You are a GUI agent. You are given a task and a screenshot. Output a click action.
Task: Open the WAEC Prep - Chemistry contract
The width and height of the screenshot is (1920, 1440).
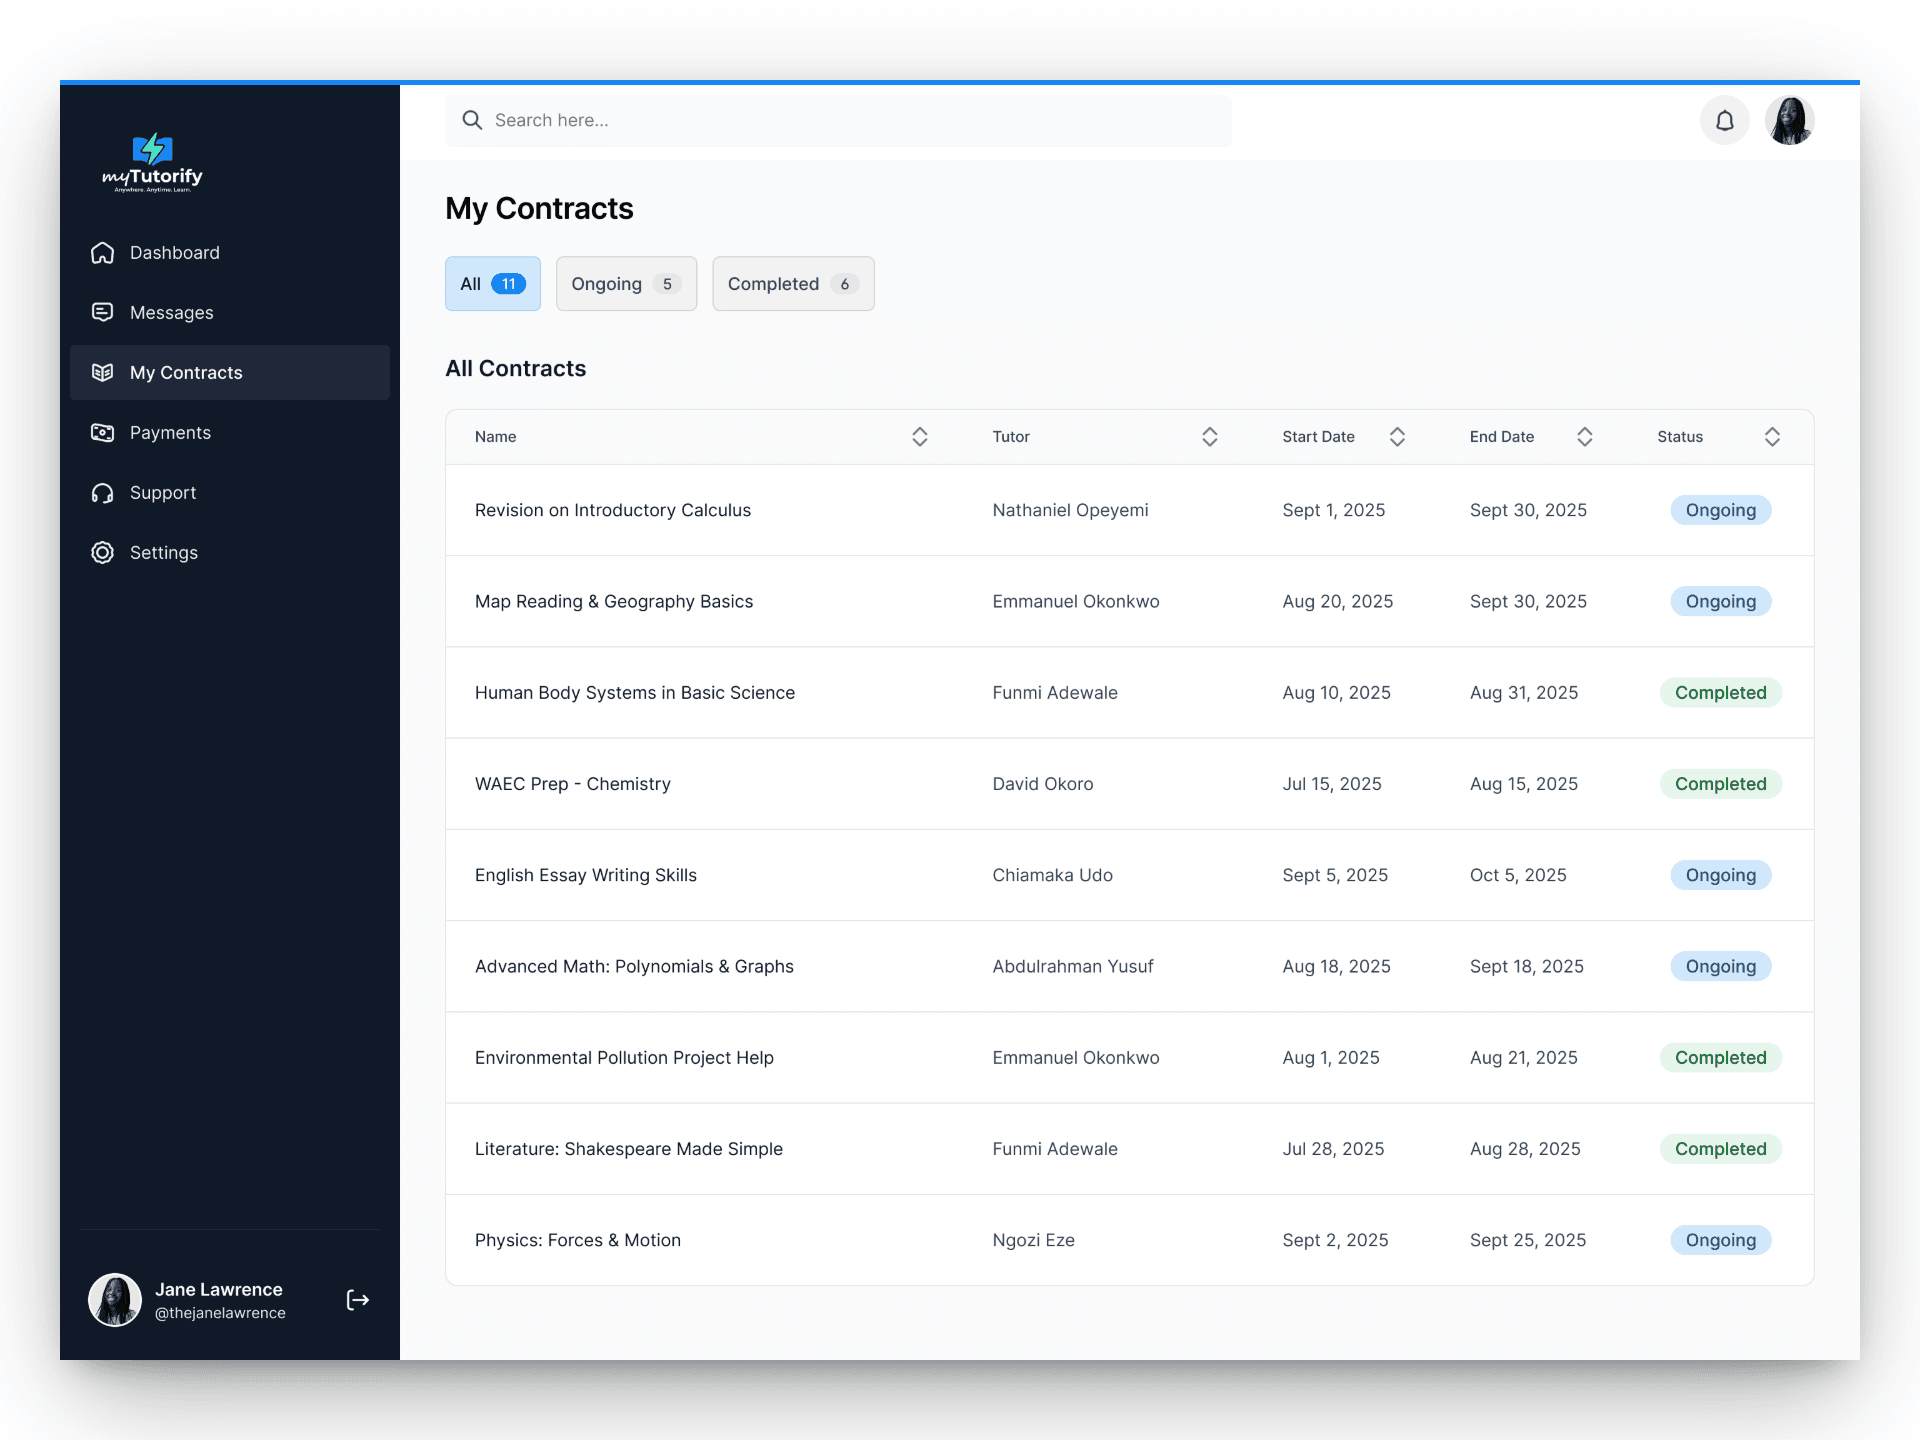coord(572,784)
